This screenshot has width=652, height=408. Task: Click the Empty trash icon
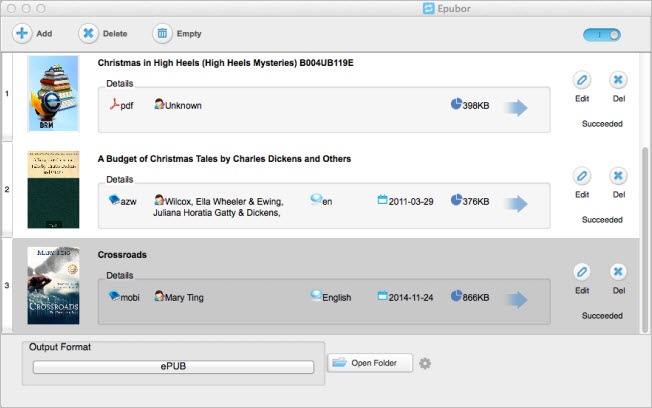click(x=162, y=33)
